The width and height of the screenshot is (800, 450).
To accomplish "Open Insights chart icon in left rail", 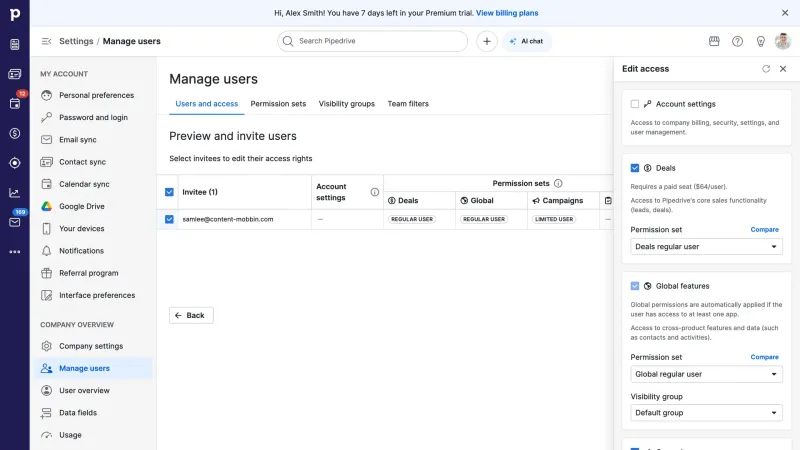I will tap(15, 193).
